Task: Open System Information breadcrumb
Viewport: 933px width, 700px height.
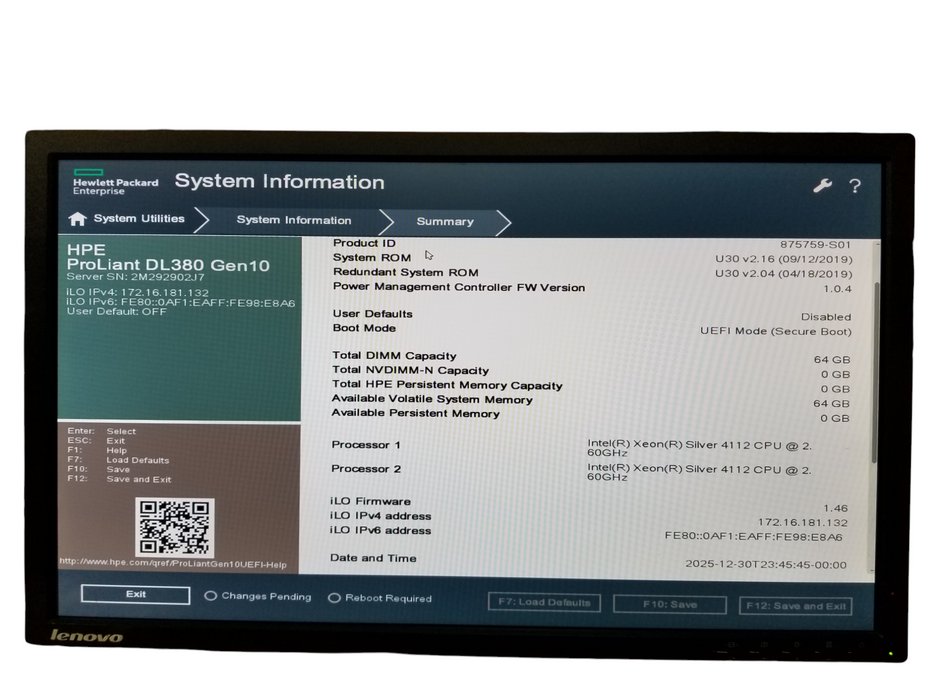Action: [294, 220]
